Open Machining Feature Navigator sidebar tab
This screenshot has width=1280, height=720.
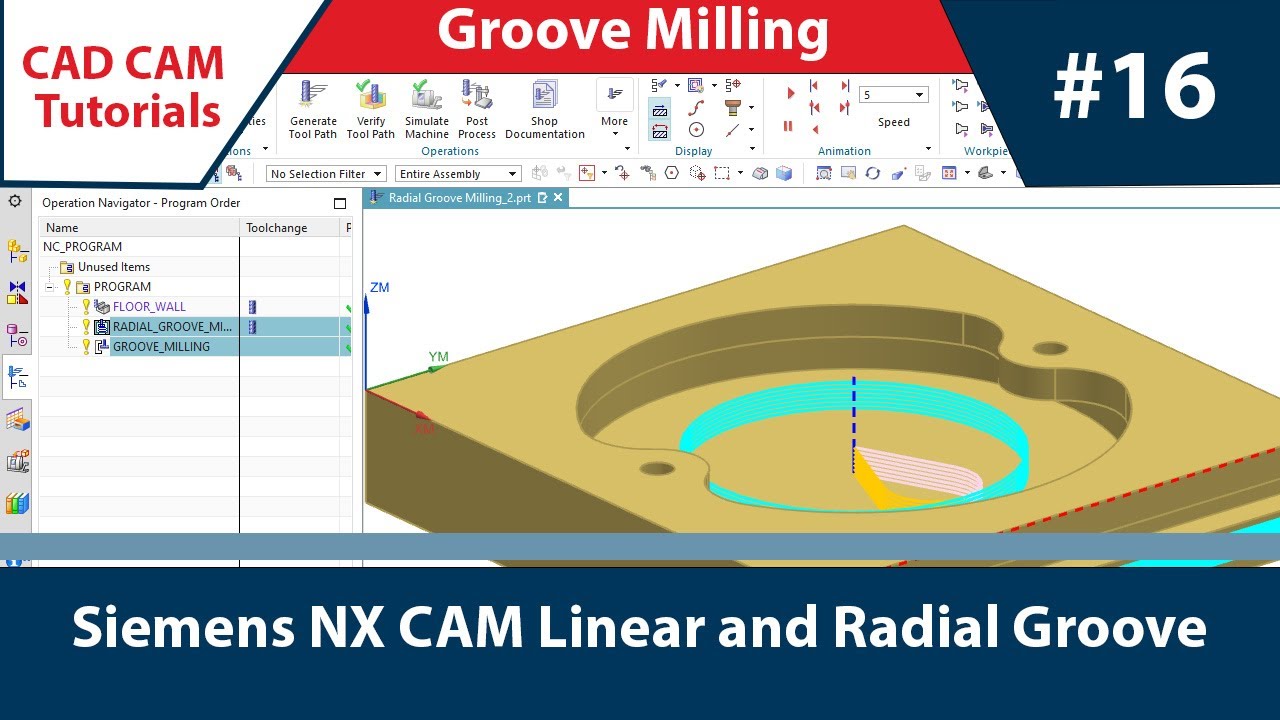click(x=17, y=420)
